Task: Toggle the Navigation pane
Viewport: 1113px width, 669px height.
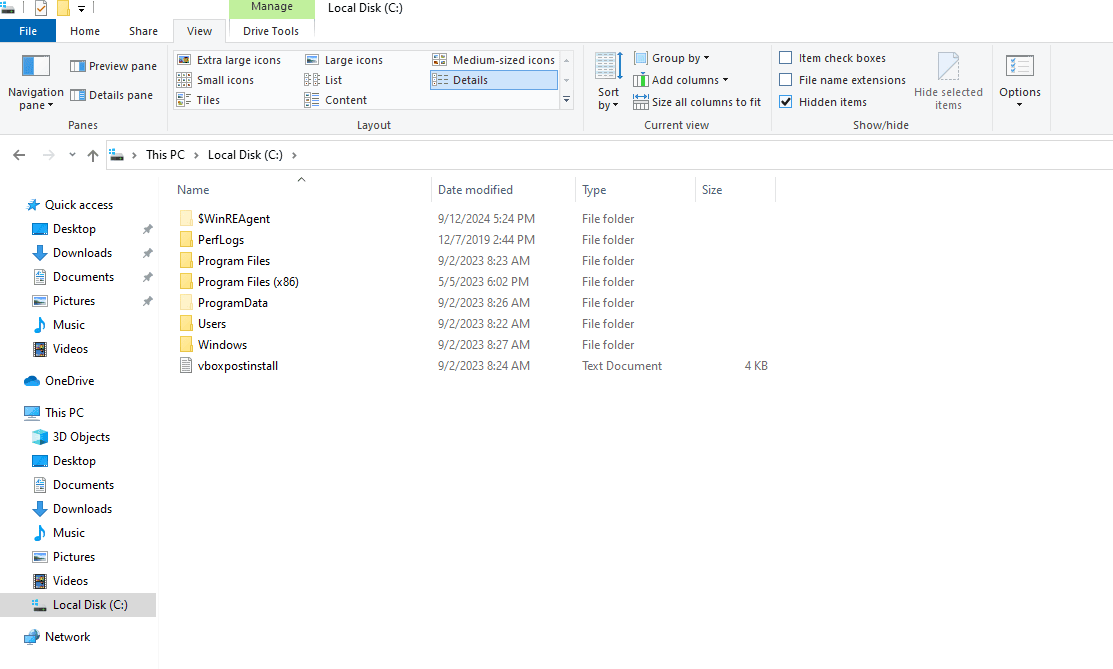Action: click(x=35, y=78)
